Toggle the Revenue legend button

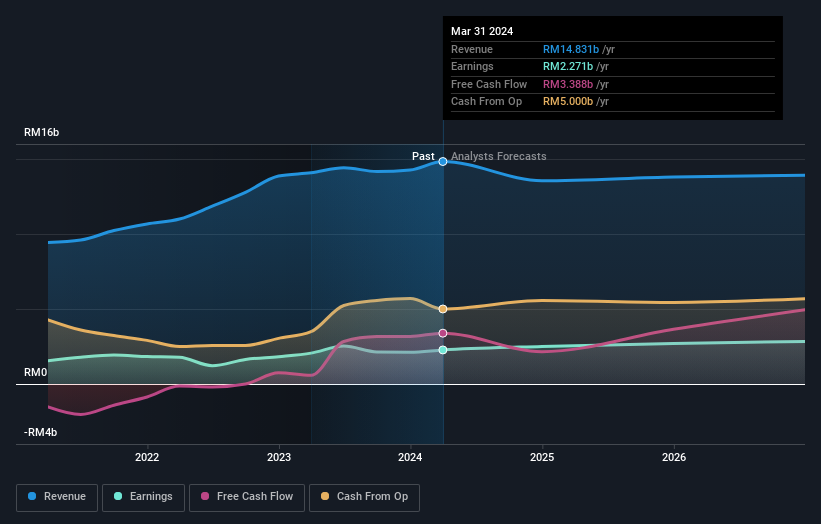(57, 497)
